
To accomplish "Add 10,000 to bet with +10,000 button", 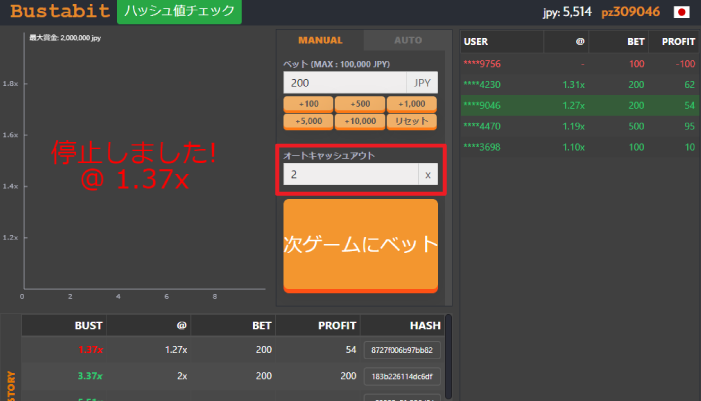I will [360, 122].
